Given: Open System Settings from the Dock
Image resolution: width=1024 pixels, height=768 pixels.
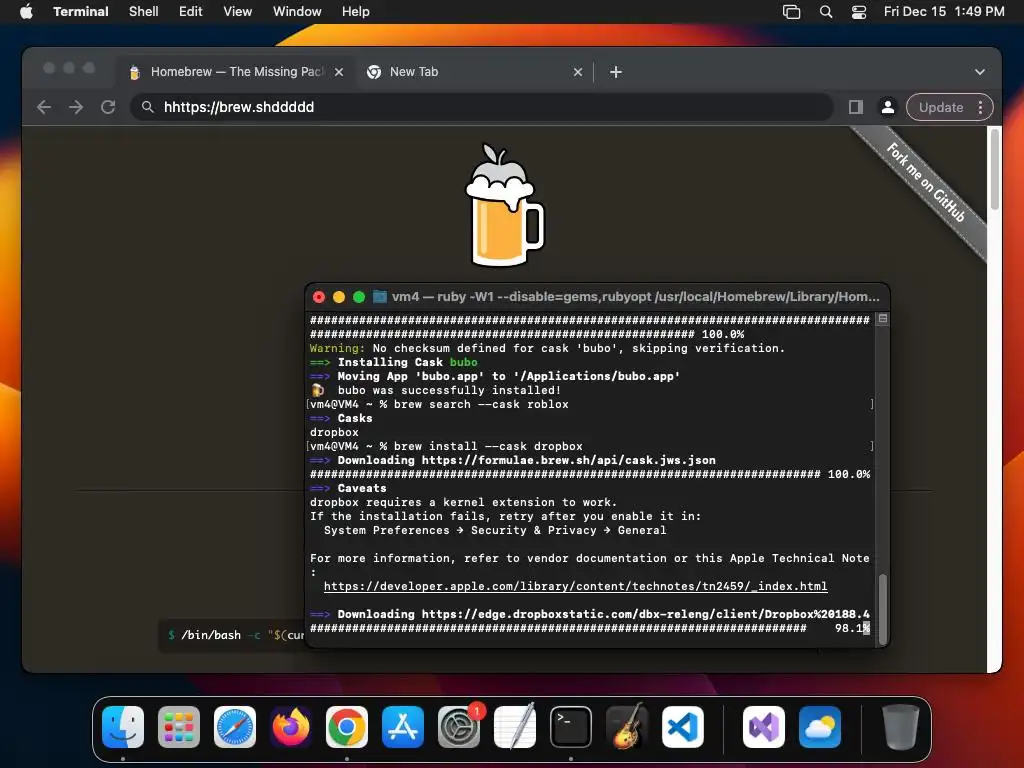Looking at the screenshot, I should [459, 727].
